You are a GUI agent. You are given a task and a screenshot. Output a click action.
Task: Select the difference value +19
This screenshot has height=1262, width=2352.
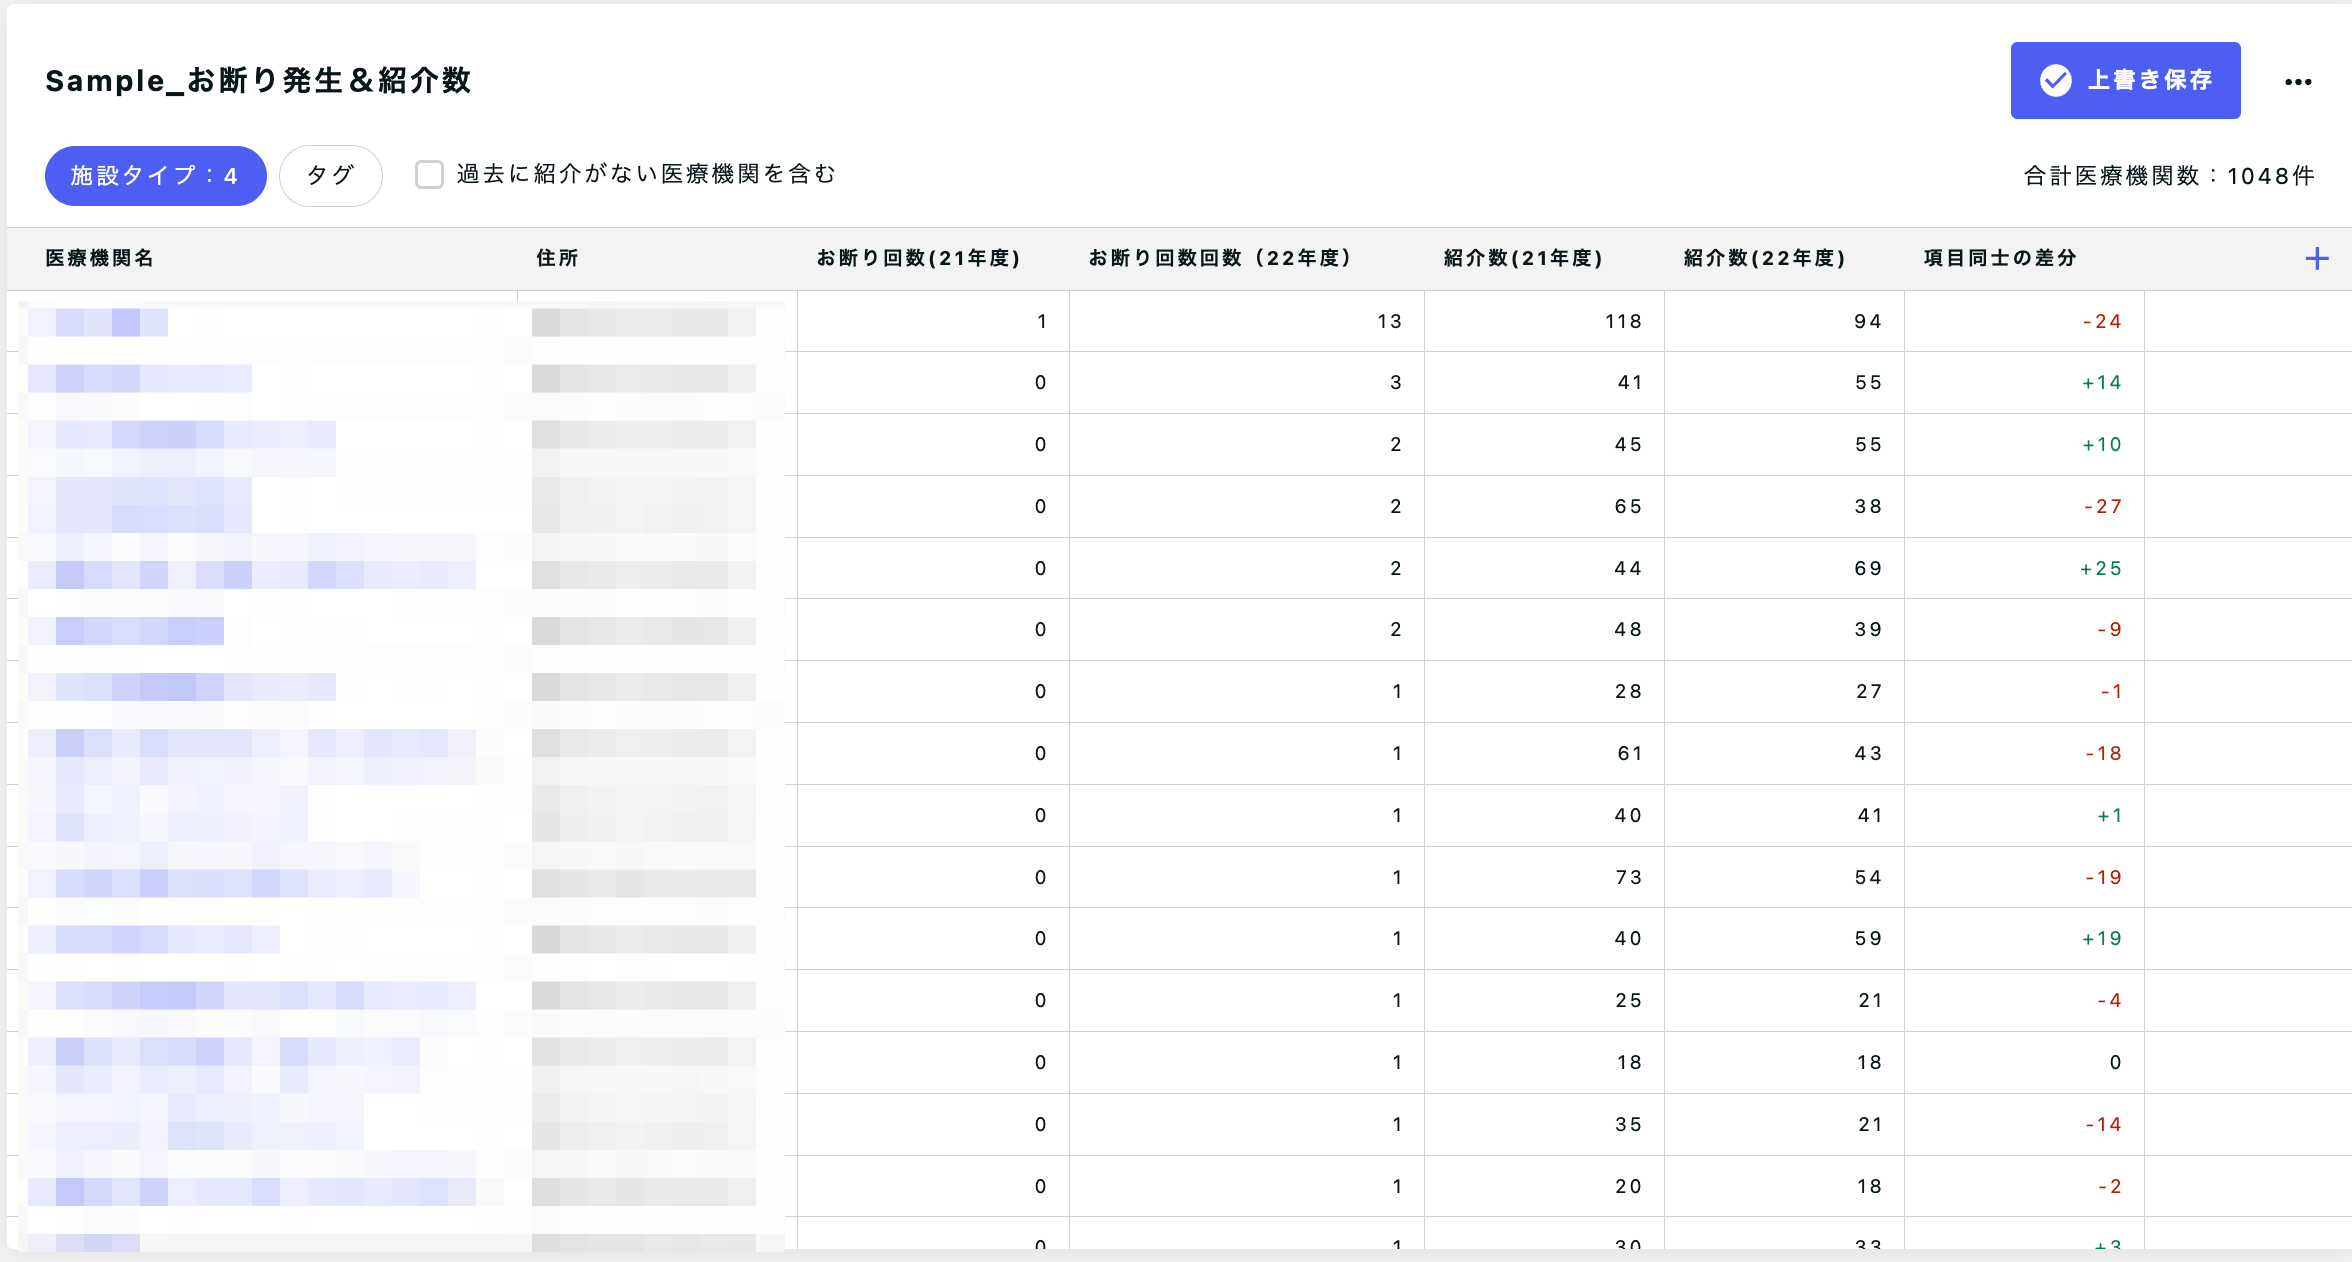(2101, 938)
